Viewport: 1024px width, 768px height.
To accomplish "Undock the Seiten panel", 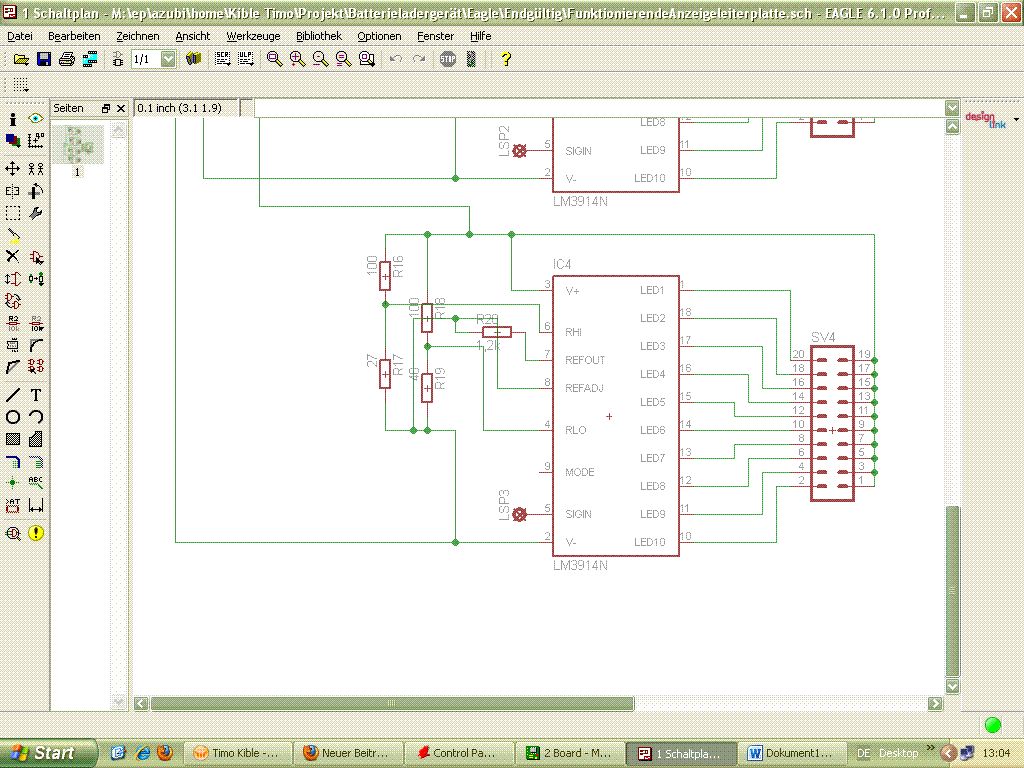I will coord(105,108).
